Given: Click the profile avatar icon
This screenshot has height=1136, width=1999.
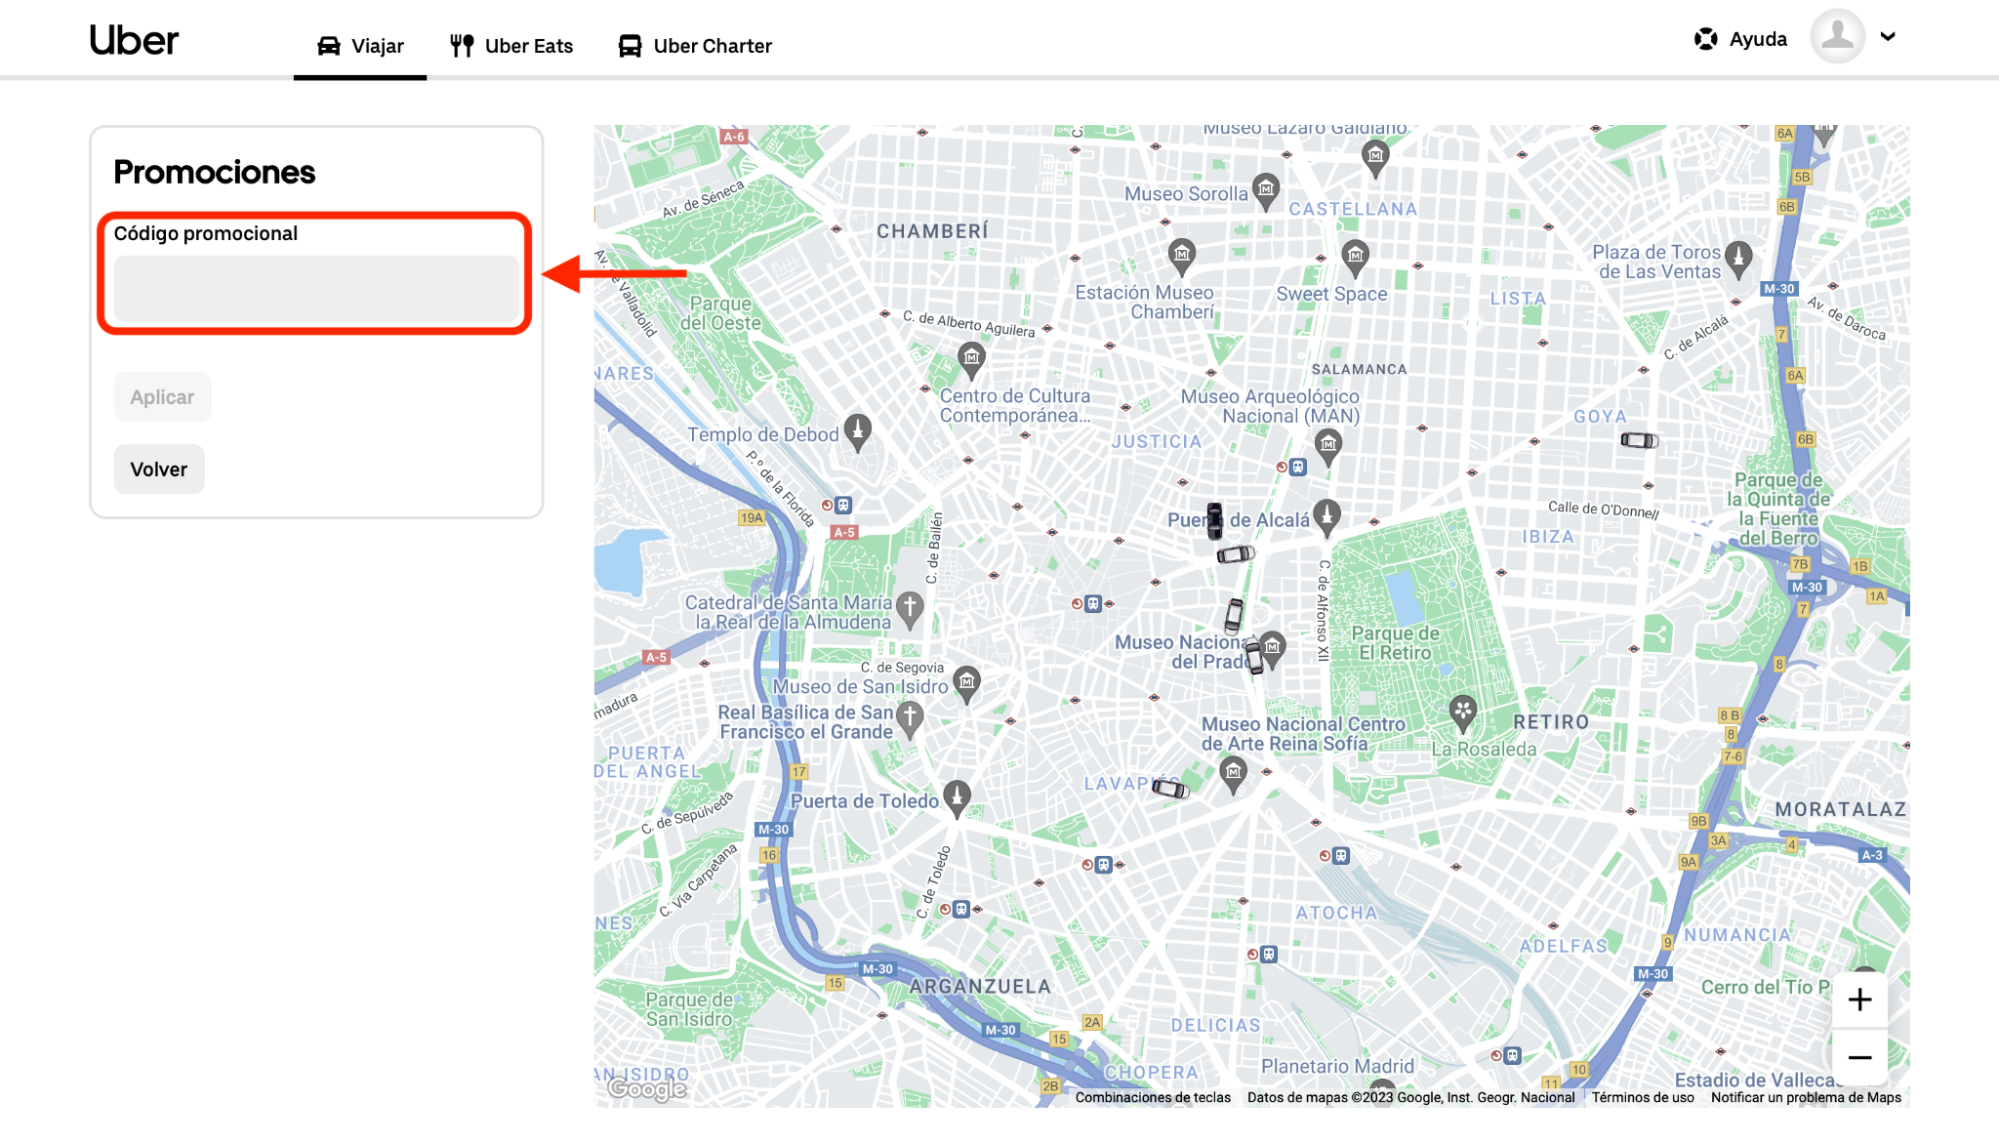Looking at the screenshot, I should pos(1837,37).
